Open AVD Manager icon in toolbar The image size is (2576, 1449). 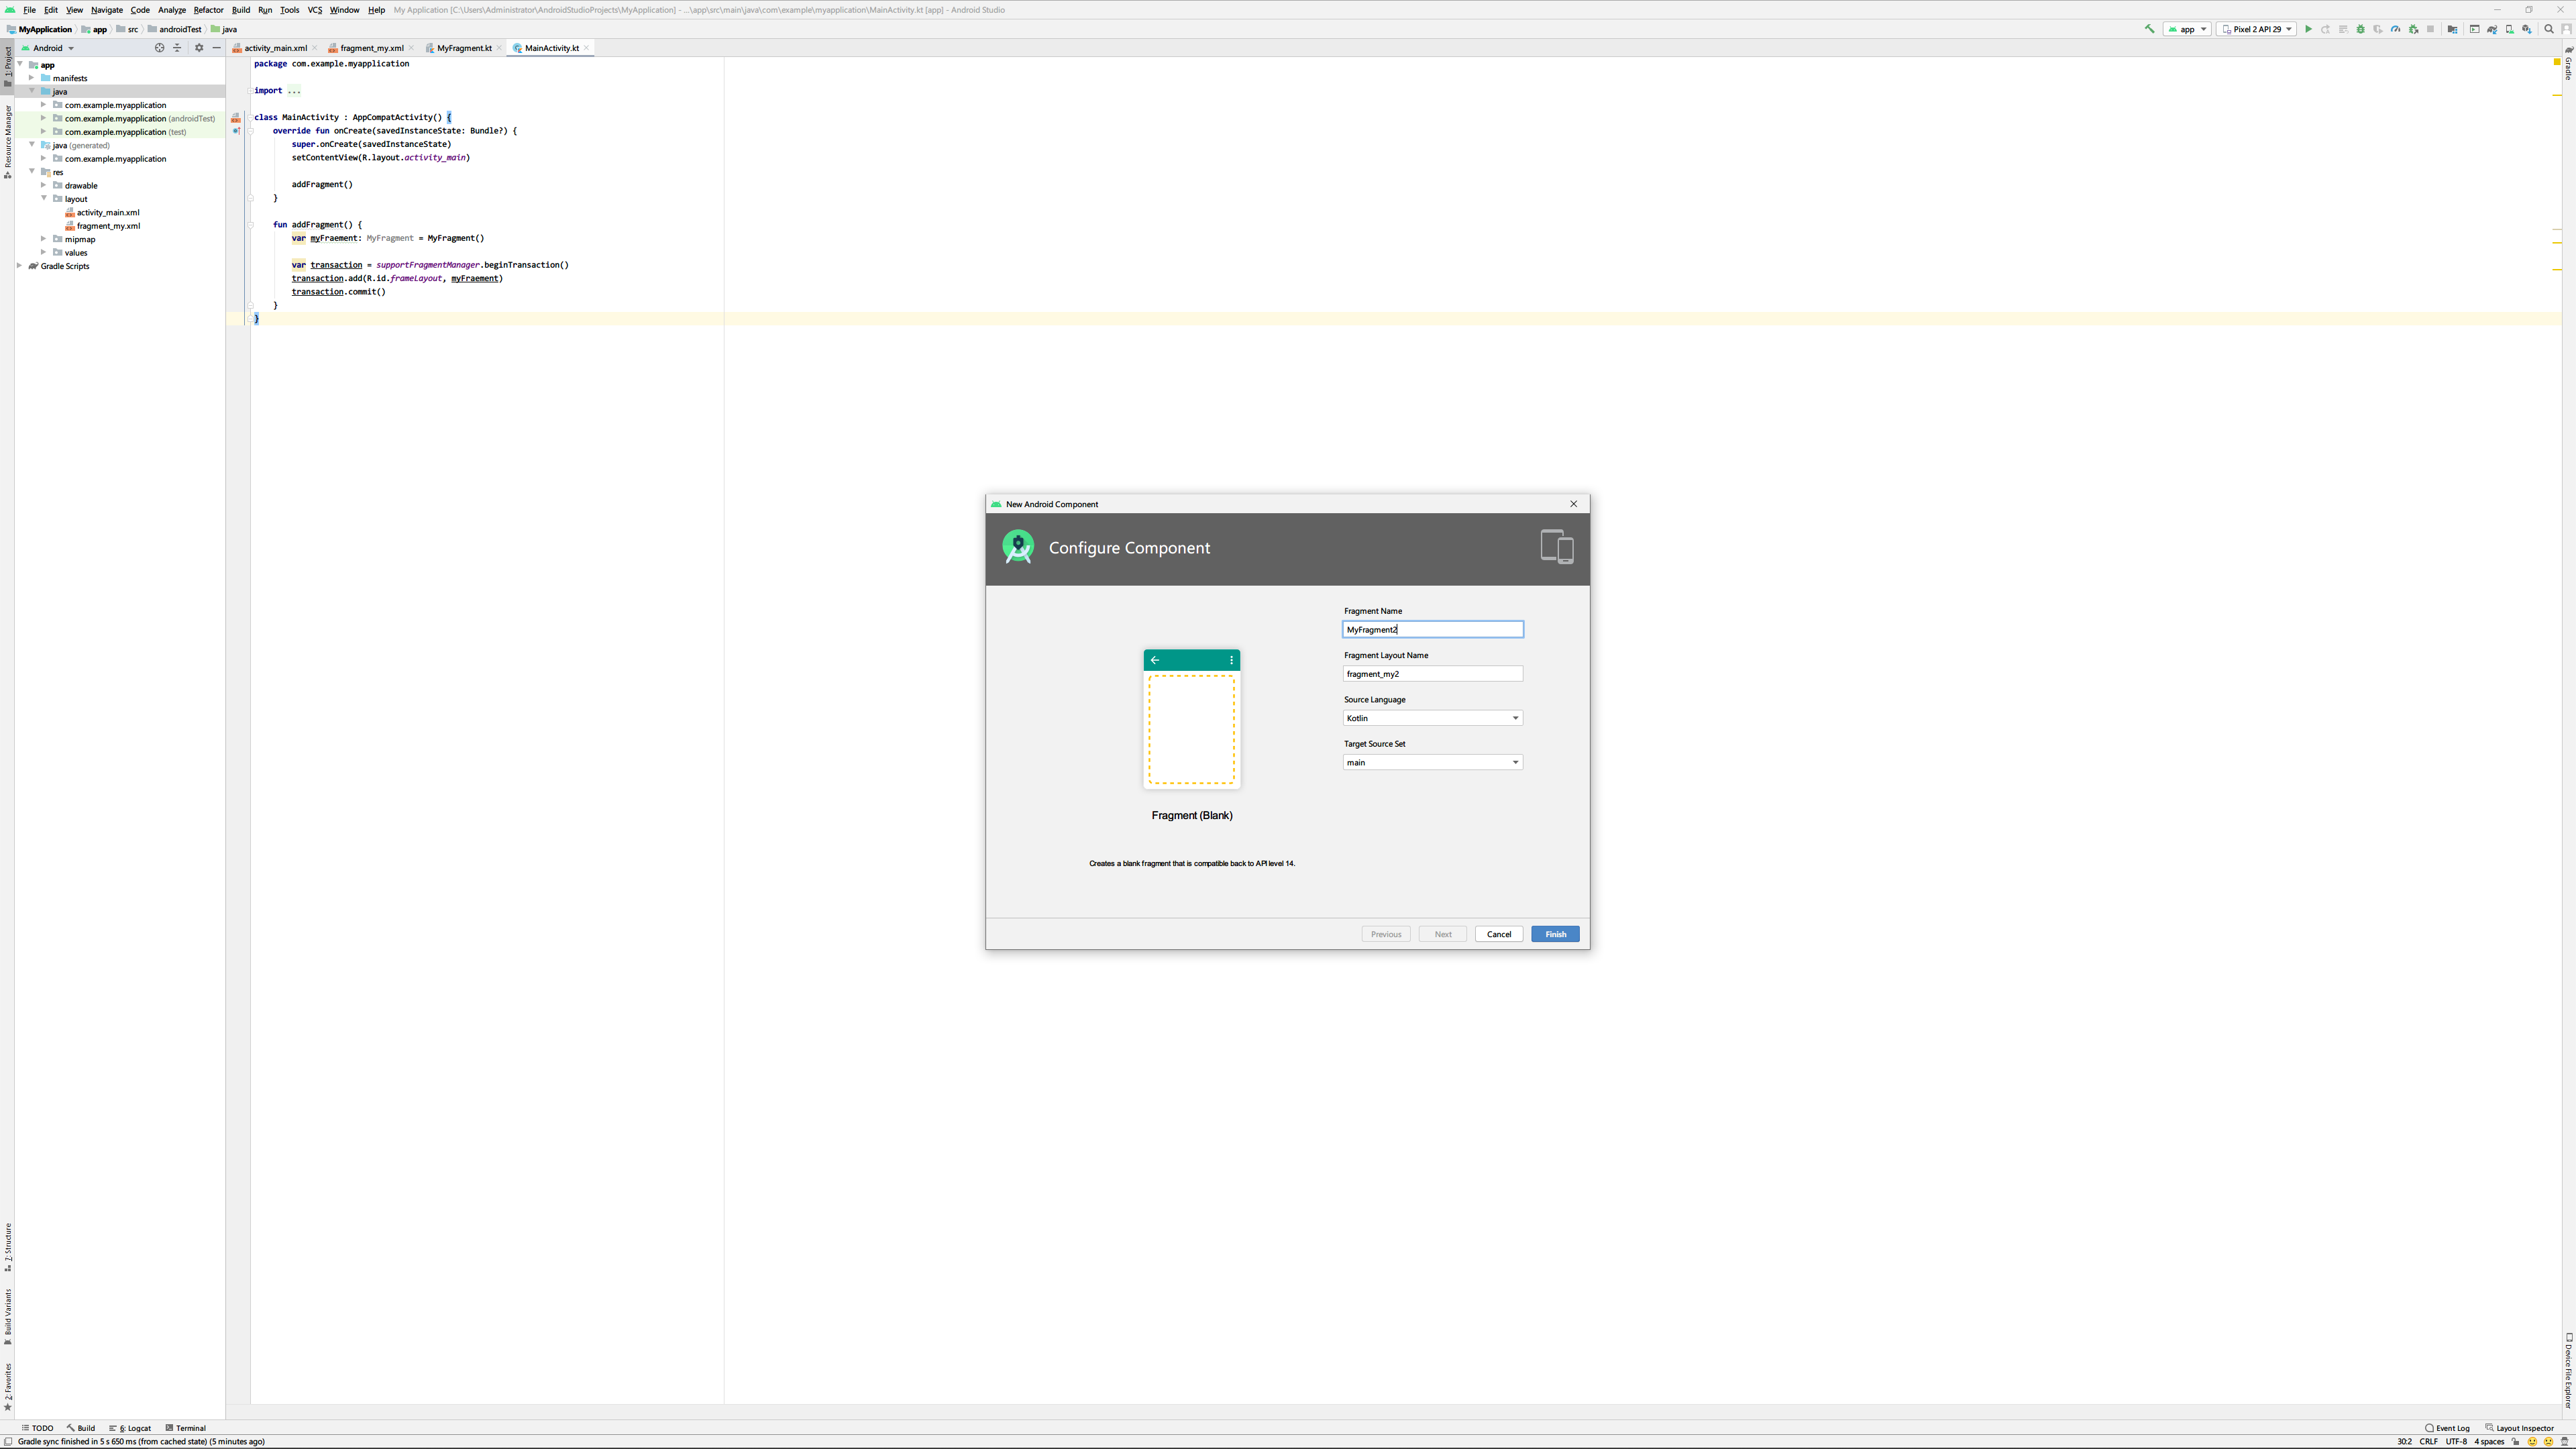[x=2509, y=29]
